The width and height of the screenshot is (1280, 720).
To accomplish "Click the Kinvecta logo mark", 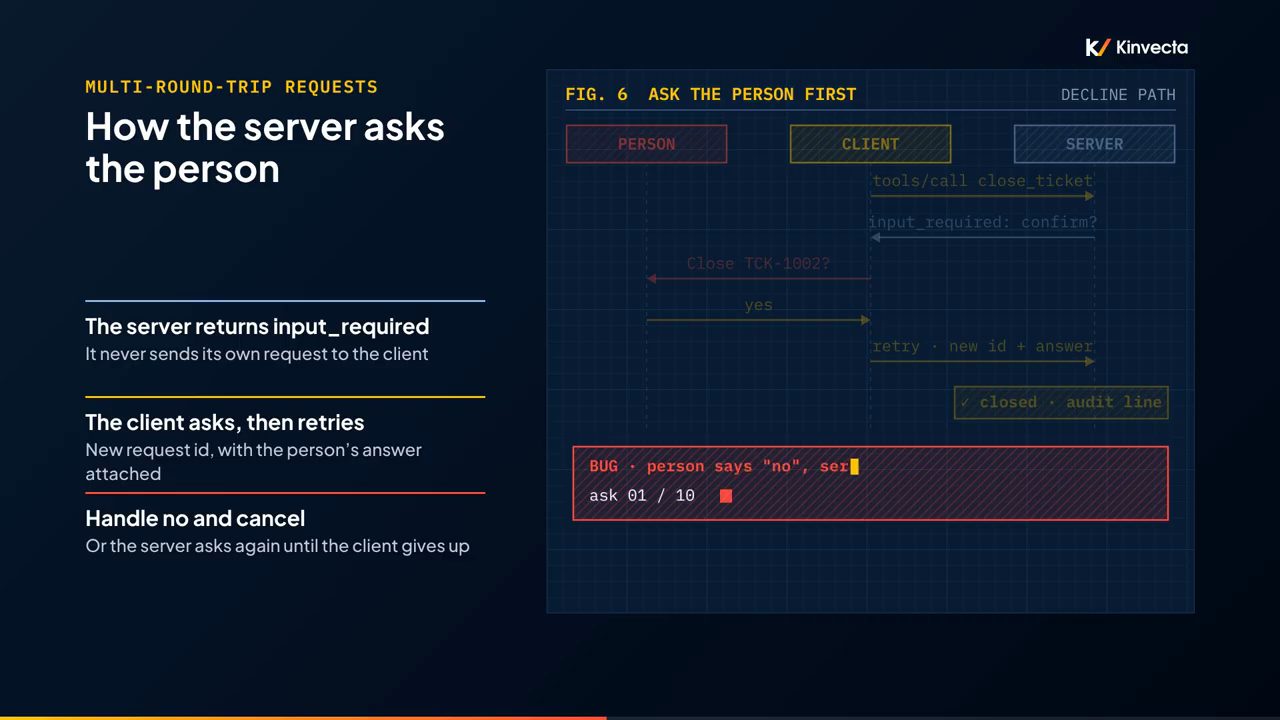I will point(1098,47).
